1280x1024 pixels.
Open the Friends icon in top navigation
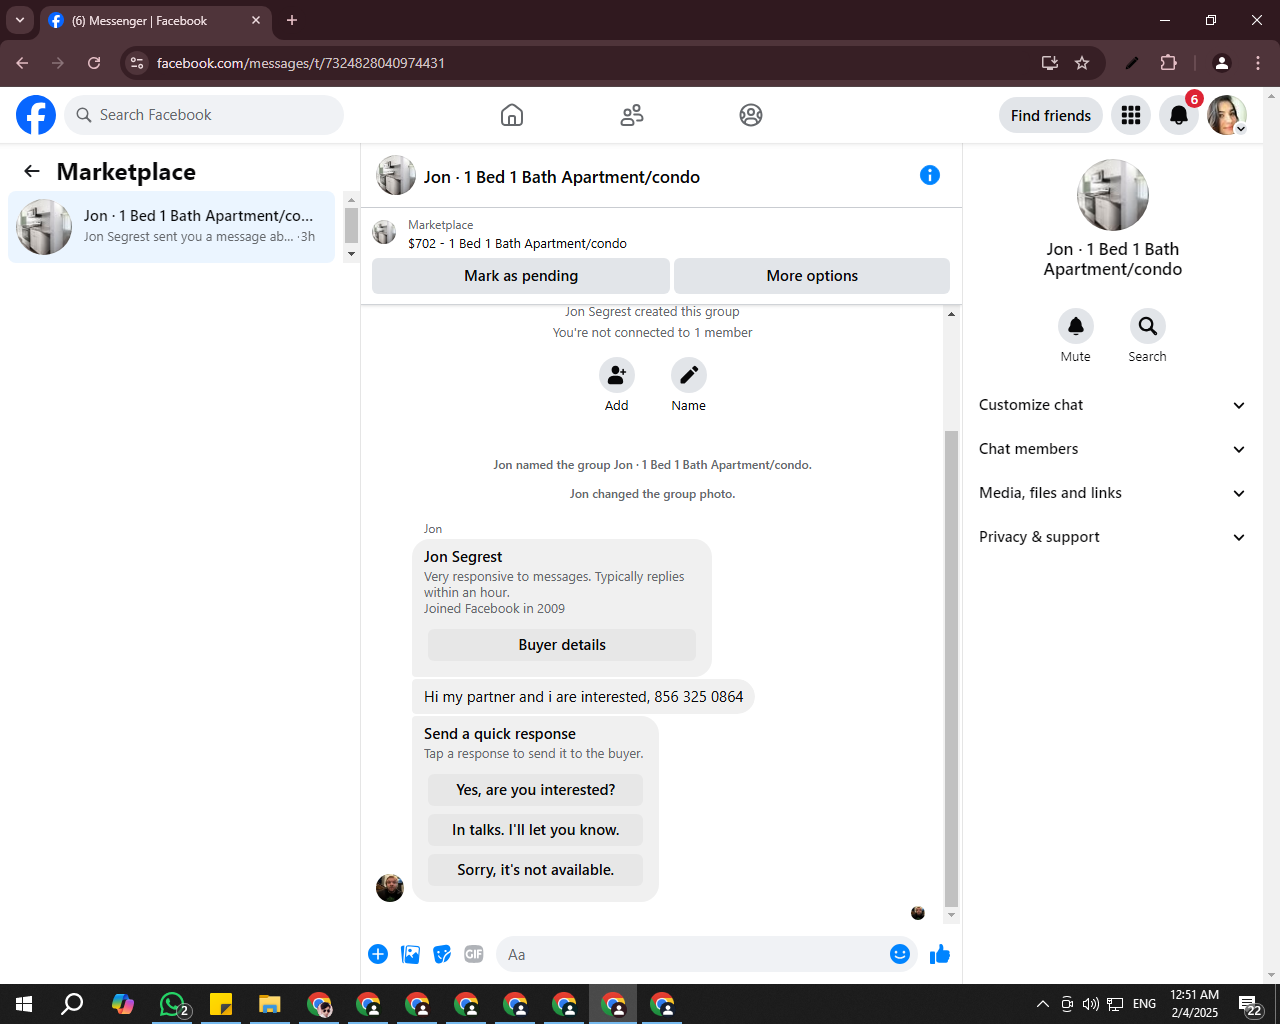(x=632, y=115)
